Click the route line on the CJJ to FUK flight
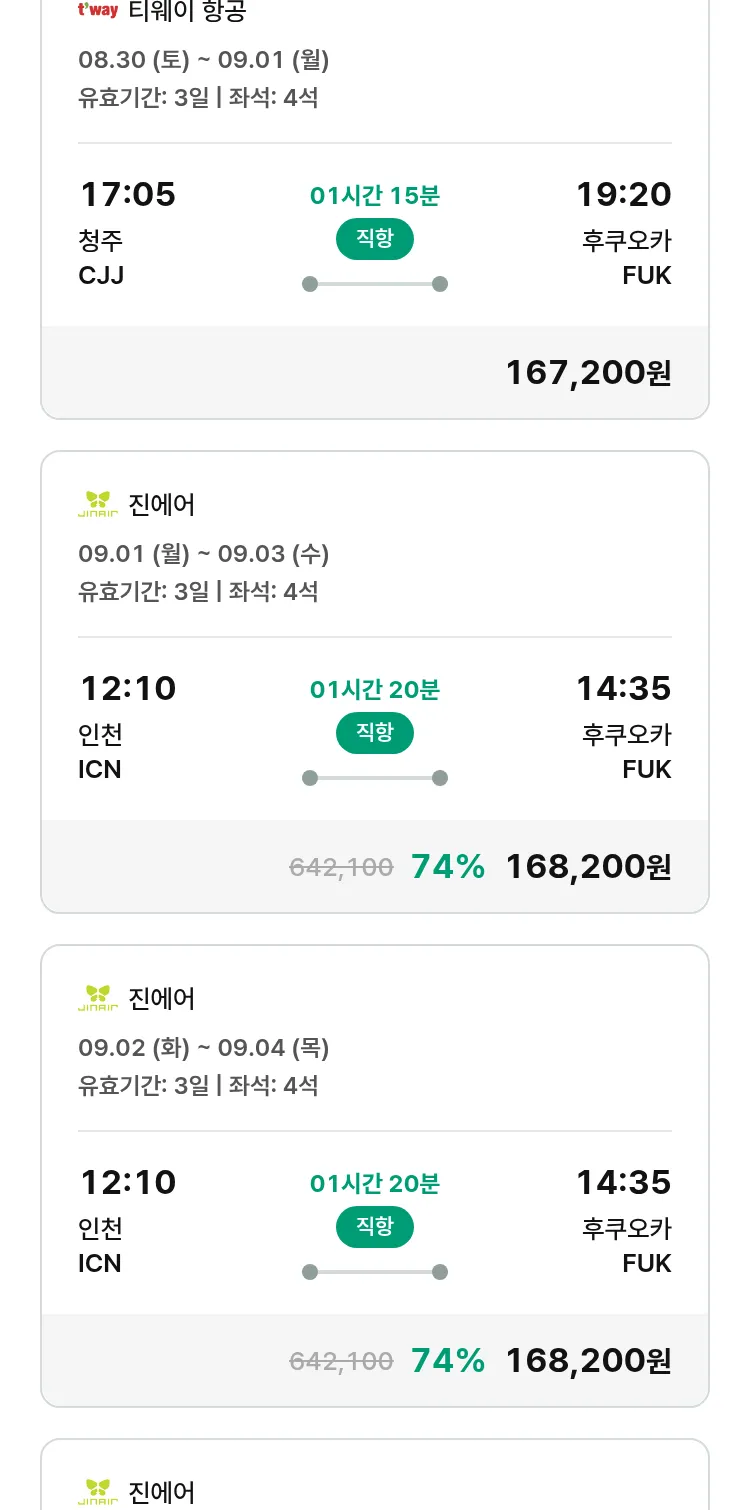This screenshot has height=1510, width=750. point(375,284)
